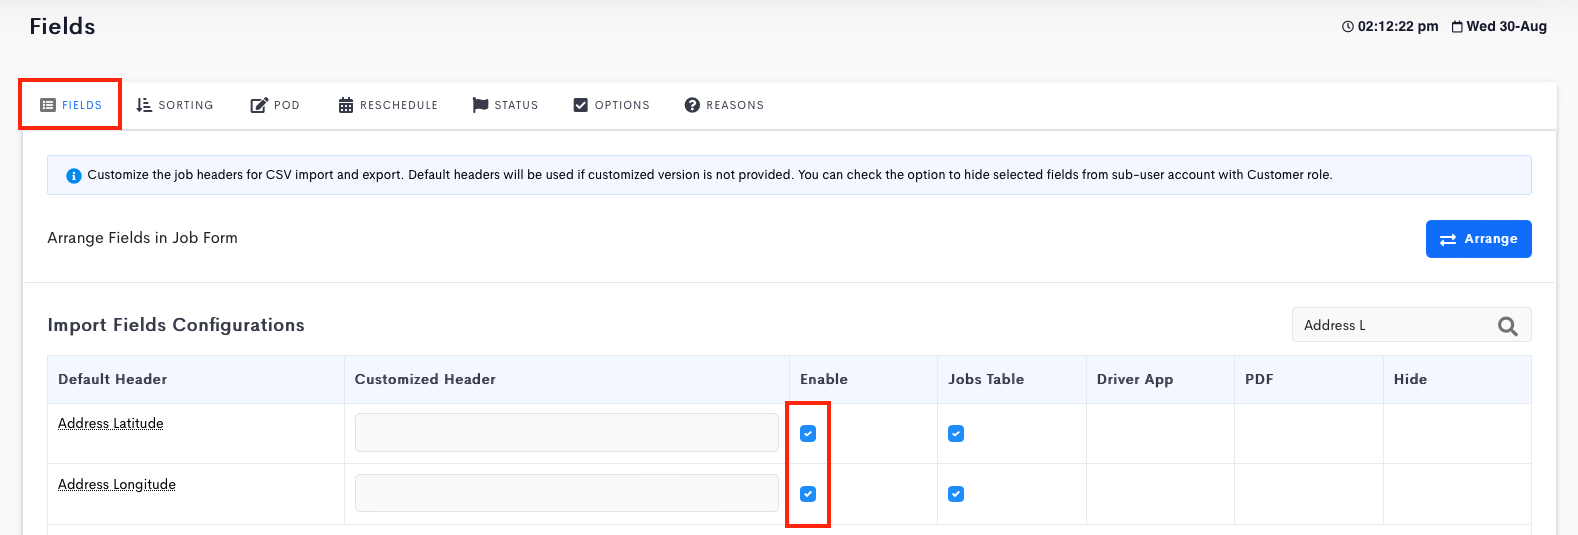The image size is (1578, 535).
Task: Click the blue Arrange button
Action: (1478, 239)
